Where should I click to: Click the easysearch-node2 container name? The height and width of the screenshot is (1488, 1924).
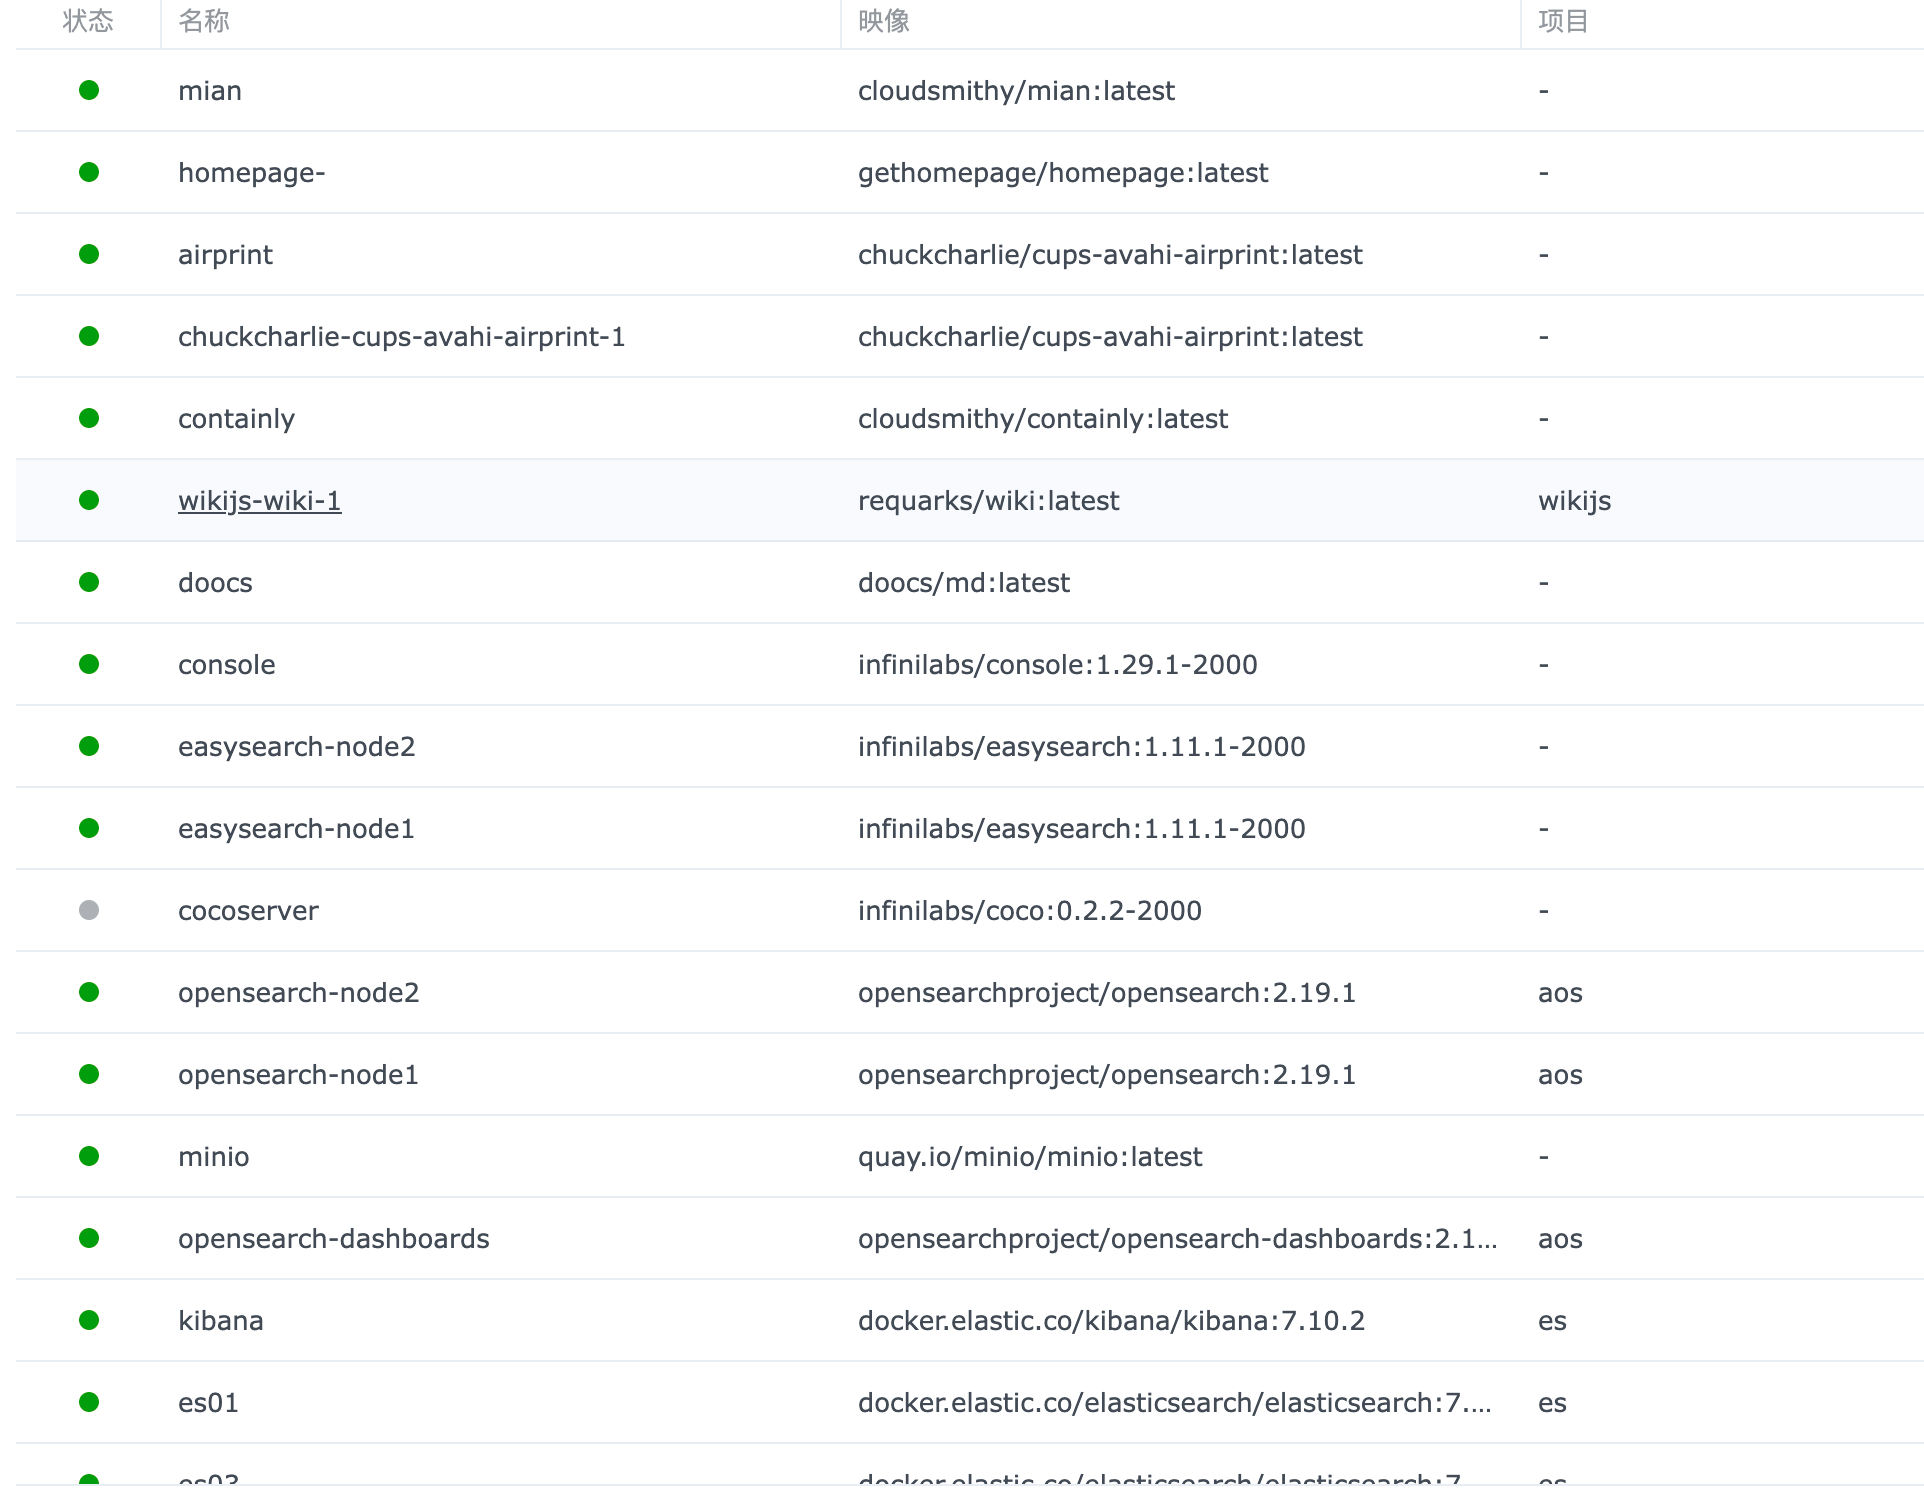pos(296,747)
